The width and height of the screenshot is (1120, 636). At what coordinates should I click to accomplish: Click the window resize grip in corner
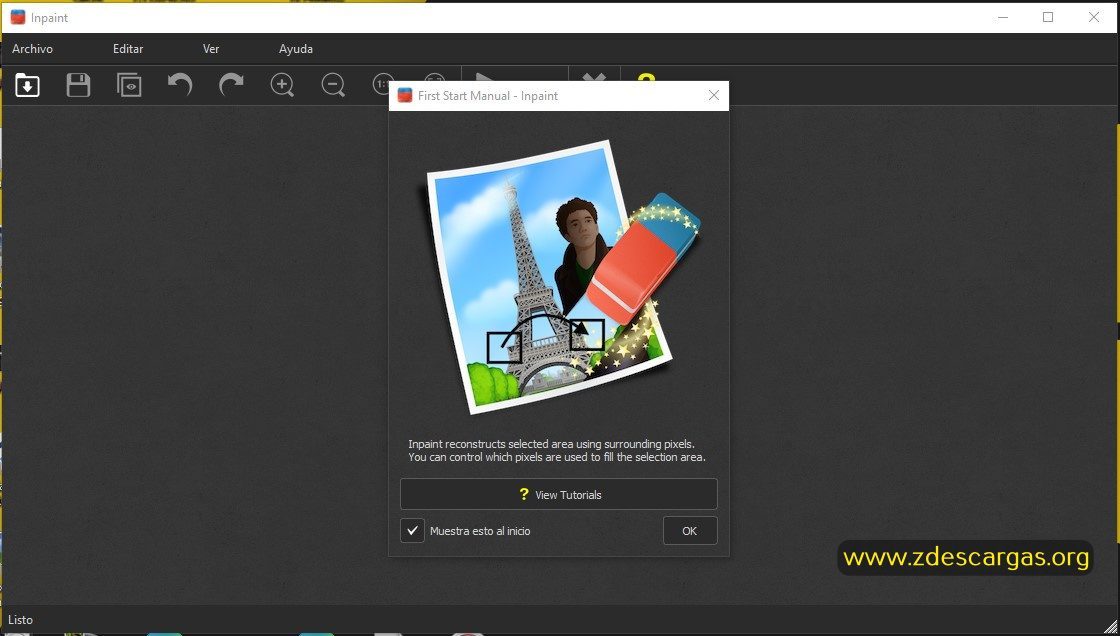(x=1111, y=627)
